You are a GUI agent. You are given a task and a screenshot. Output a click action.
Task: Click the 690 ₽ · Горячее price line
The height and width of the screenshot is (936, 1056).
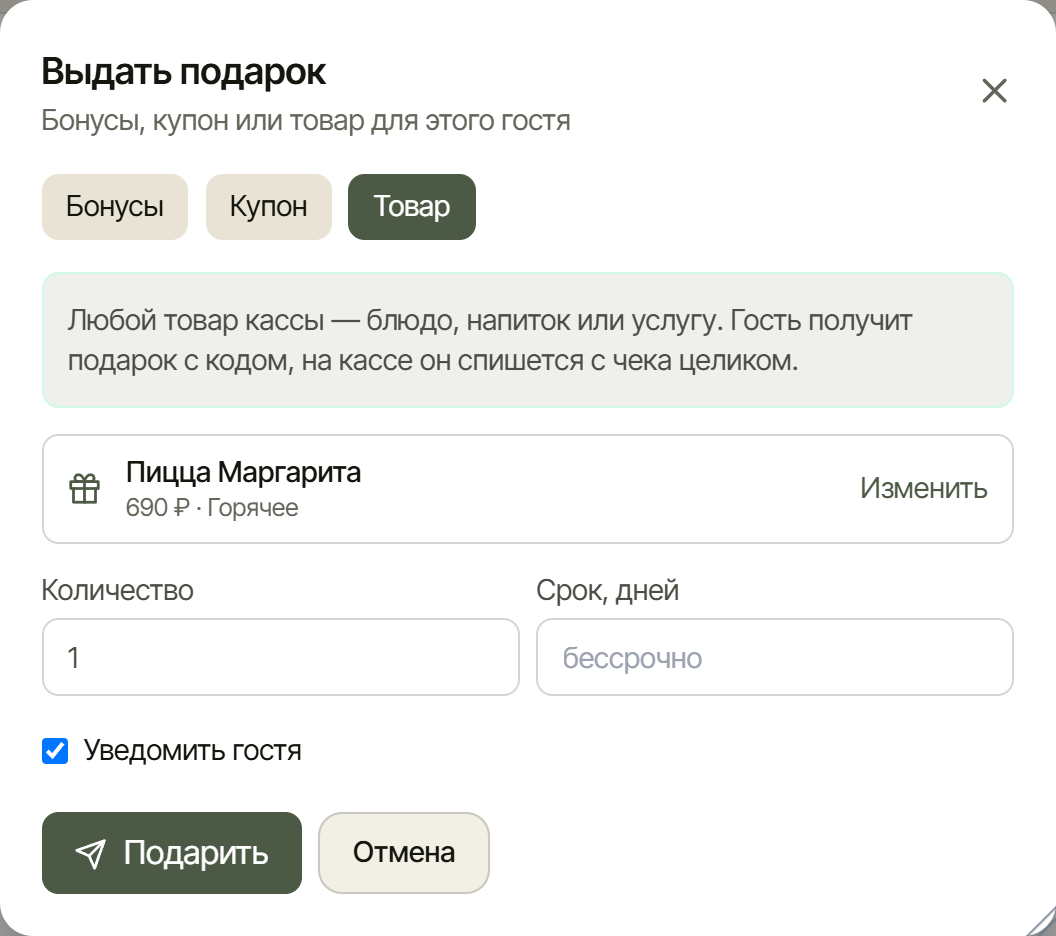(211, 508)
